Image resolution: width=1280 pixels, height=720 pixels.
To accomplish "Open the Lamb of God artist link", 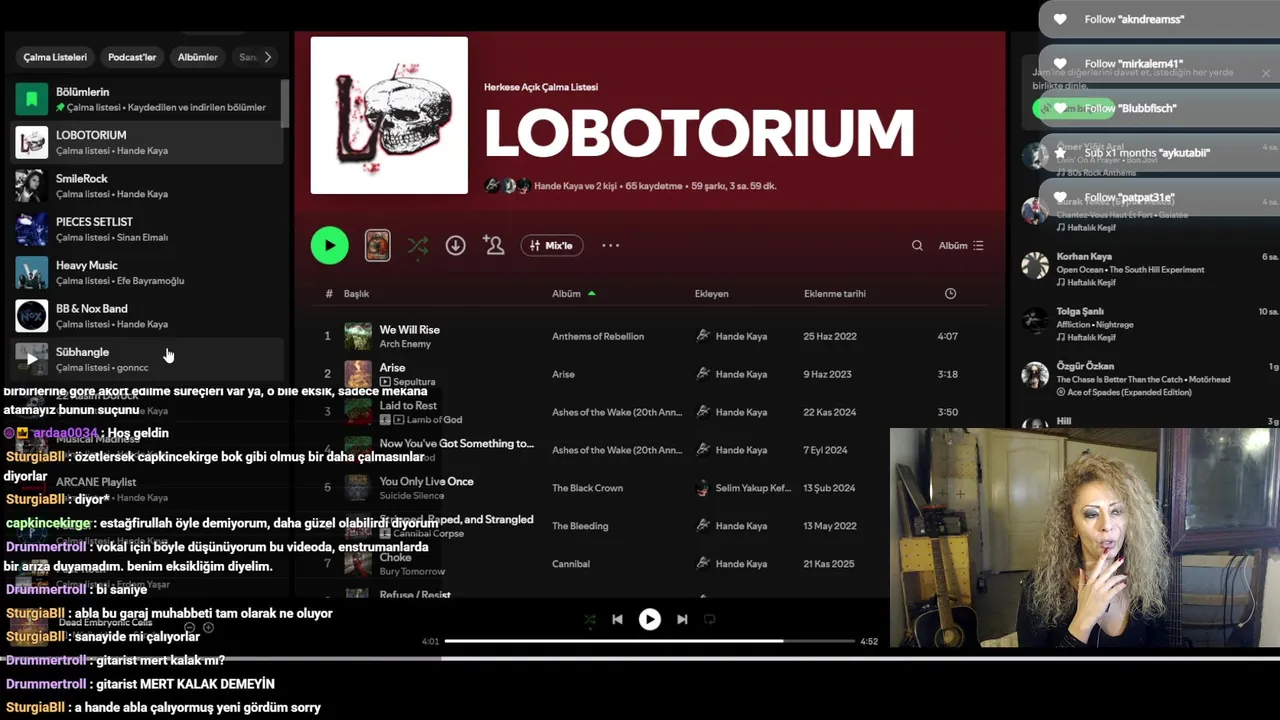I will [434, 420].
